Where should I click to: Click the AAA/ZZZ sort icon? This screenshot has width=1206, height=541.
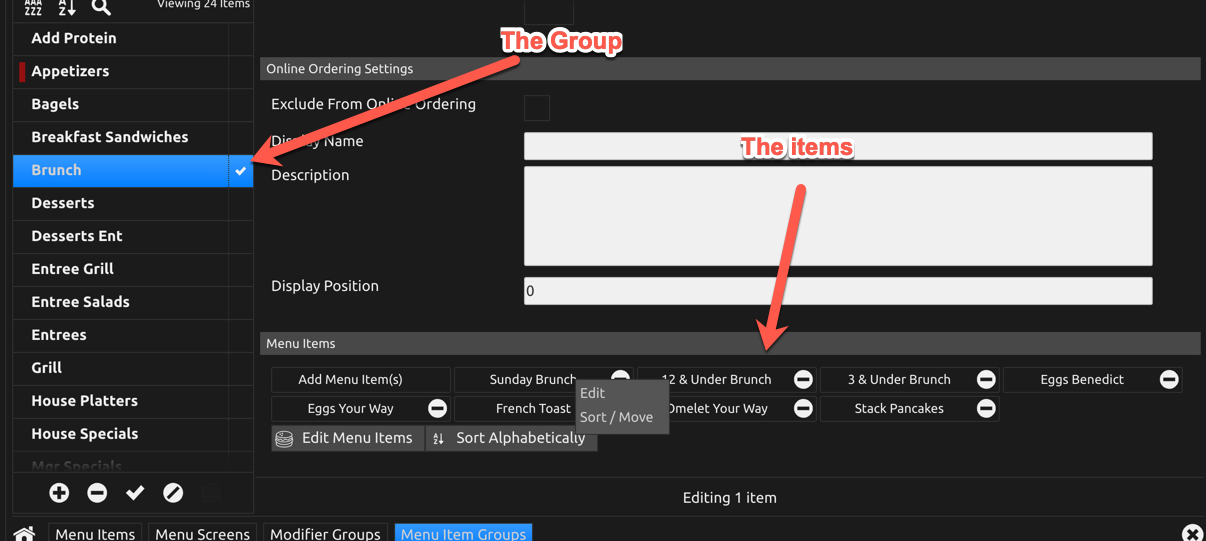[33, 7]
